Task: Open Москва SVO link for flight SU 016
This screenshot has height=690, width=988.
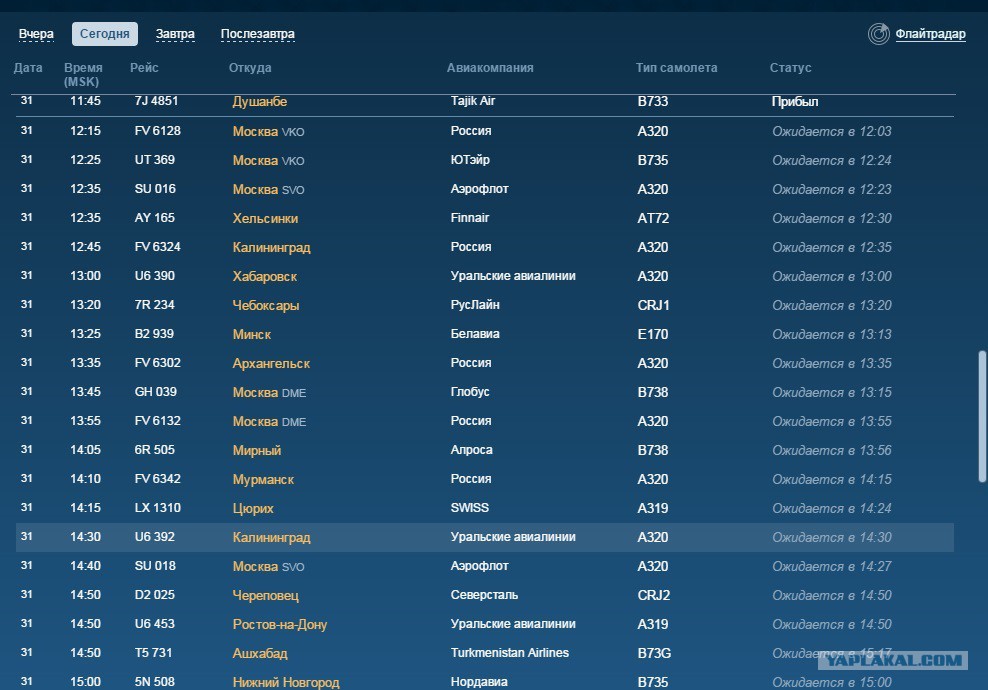Action: click(x=268, y=190)
